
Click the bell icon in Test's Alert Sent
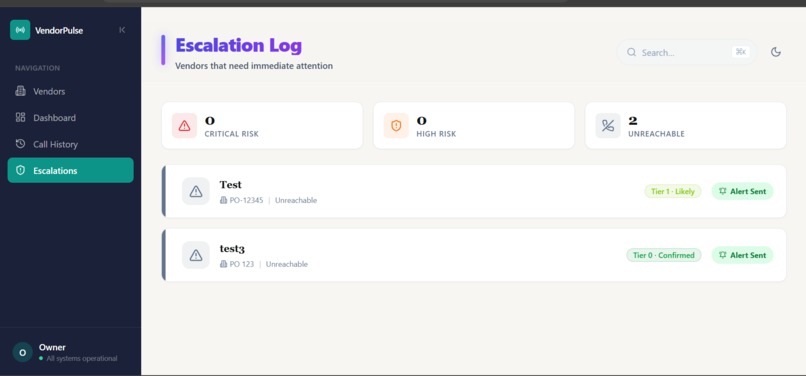click(x=723, y=191)
